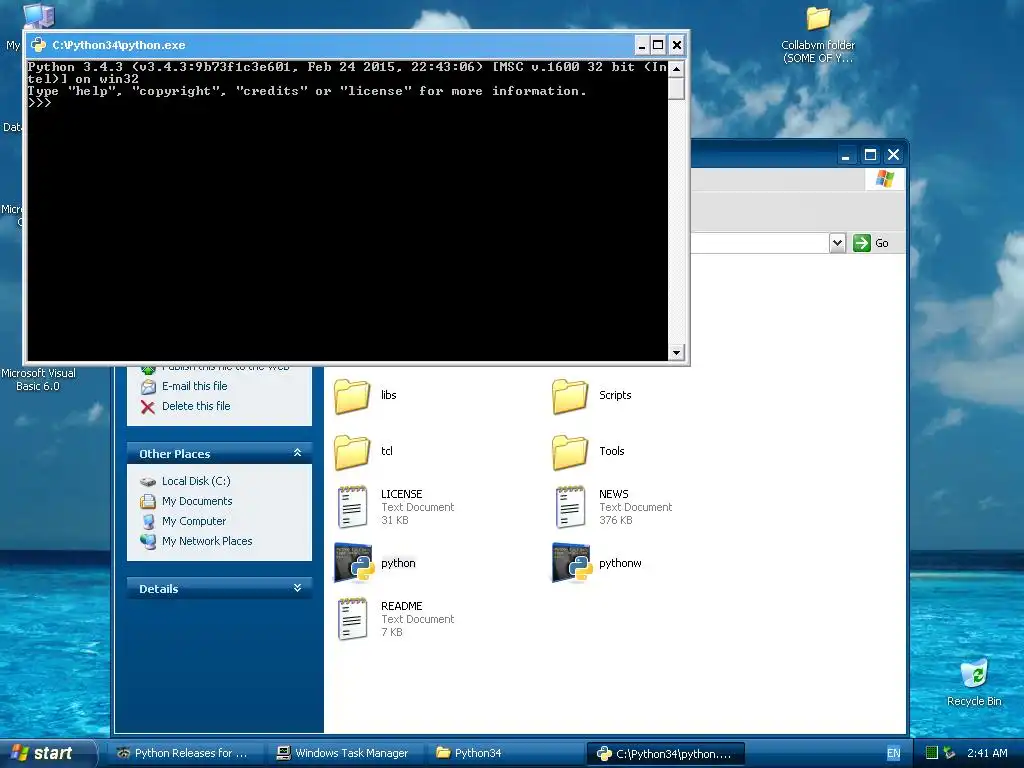The height and width of the screenshot is (768, 1024).
Task: Click the console vertical scrollbar thumb
Action: [x=676, y=88]
